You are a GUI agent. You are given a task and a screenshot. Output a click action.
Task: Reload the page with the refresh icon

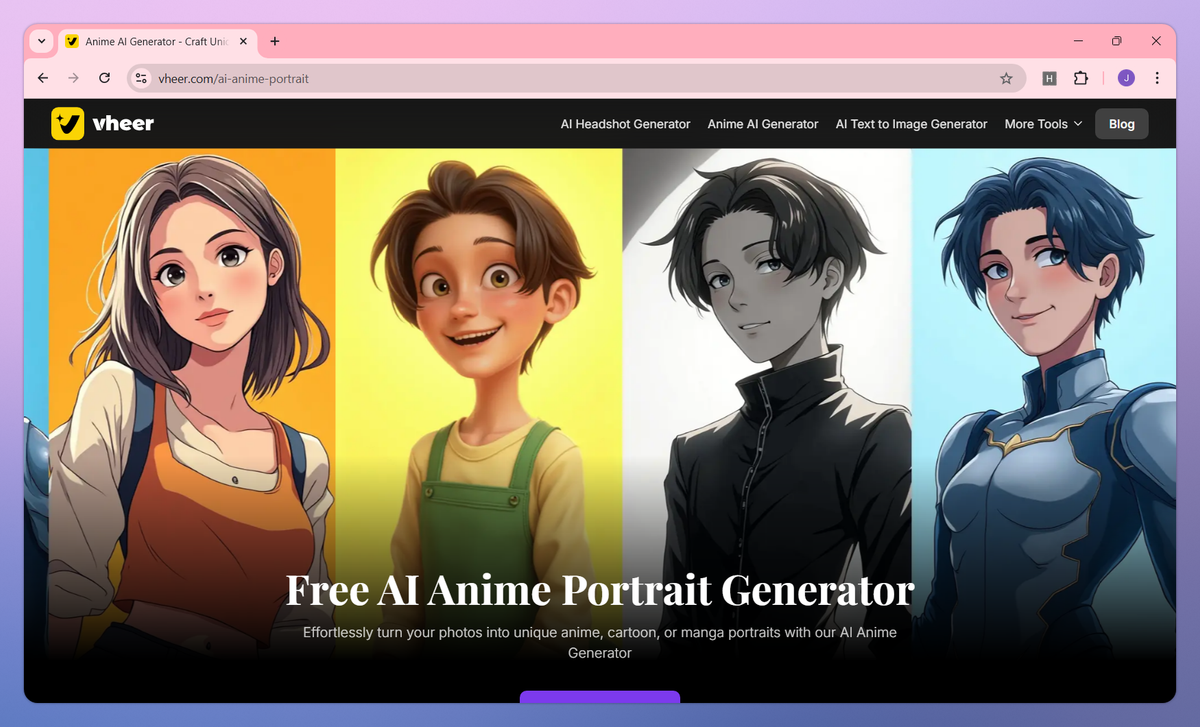coord(104,78)
